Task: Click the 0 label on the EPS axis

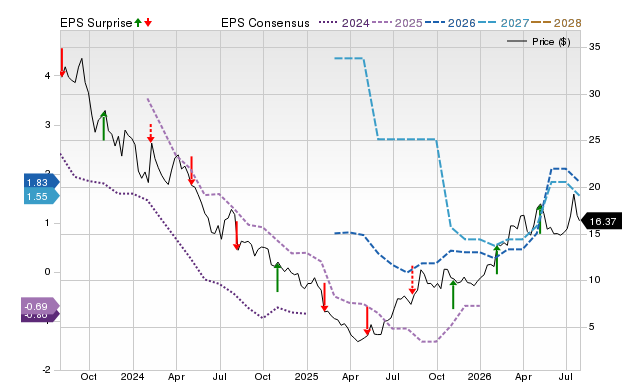Action: 48,272
